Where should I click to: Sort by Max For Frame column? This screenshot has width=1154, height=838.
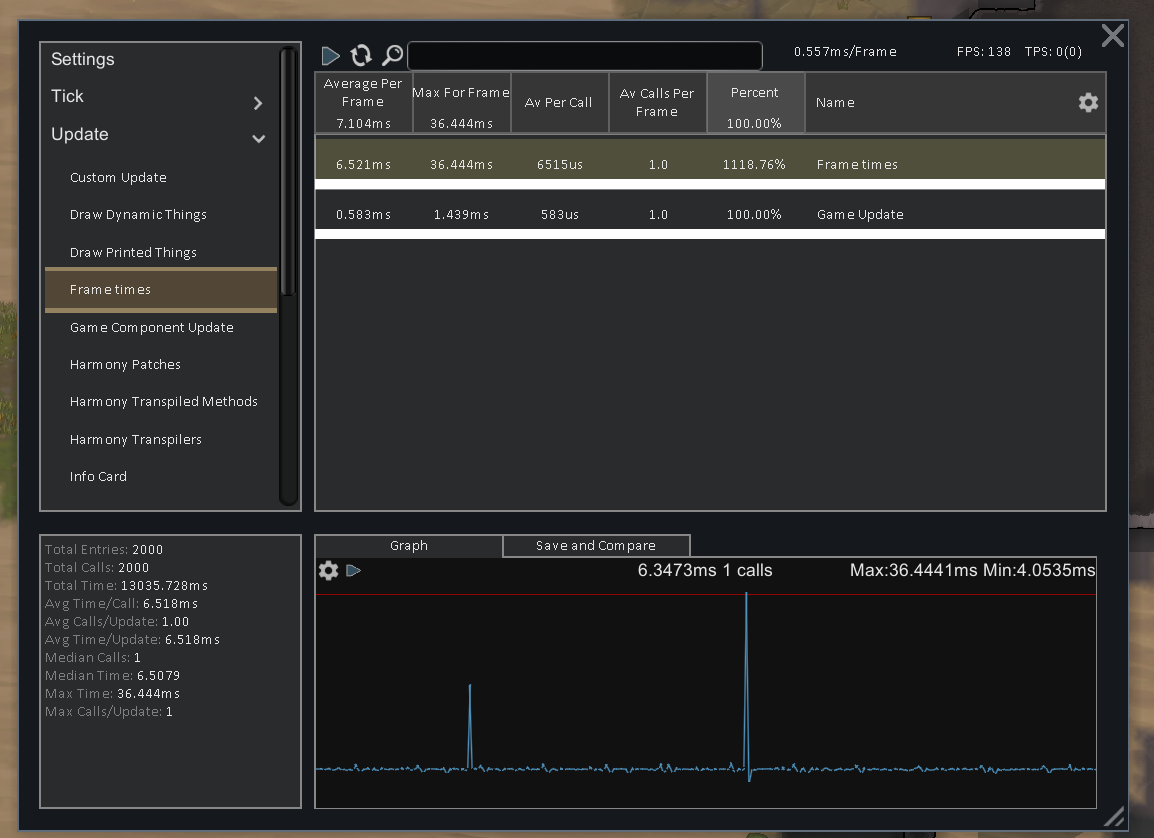coord(461,102)
